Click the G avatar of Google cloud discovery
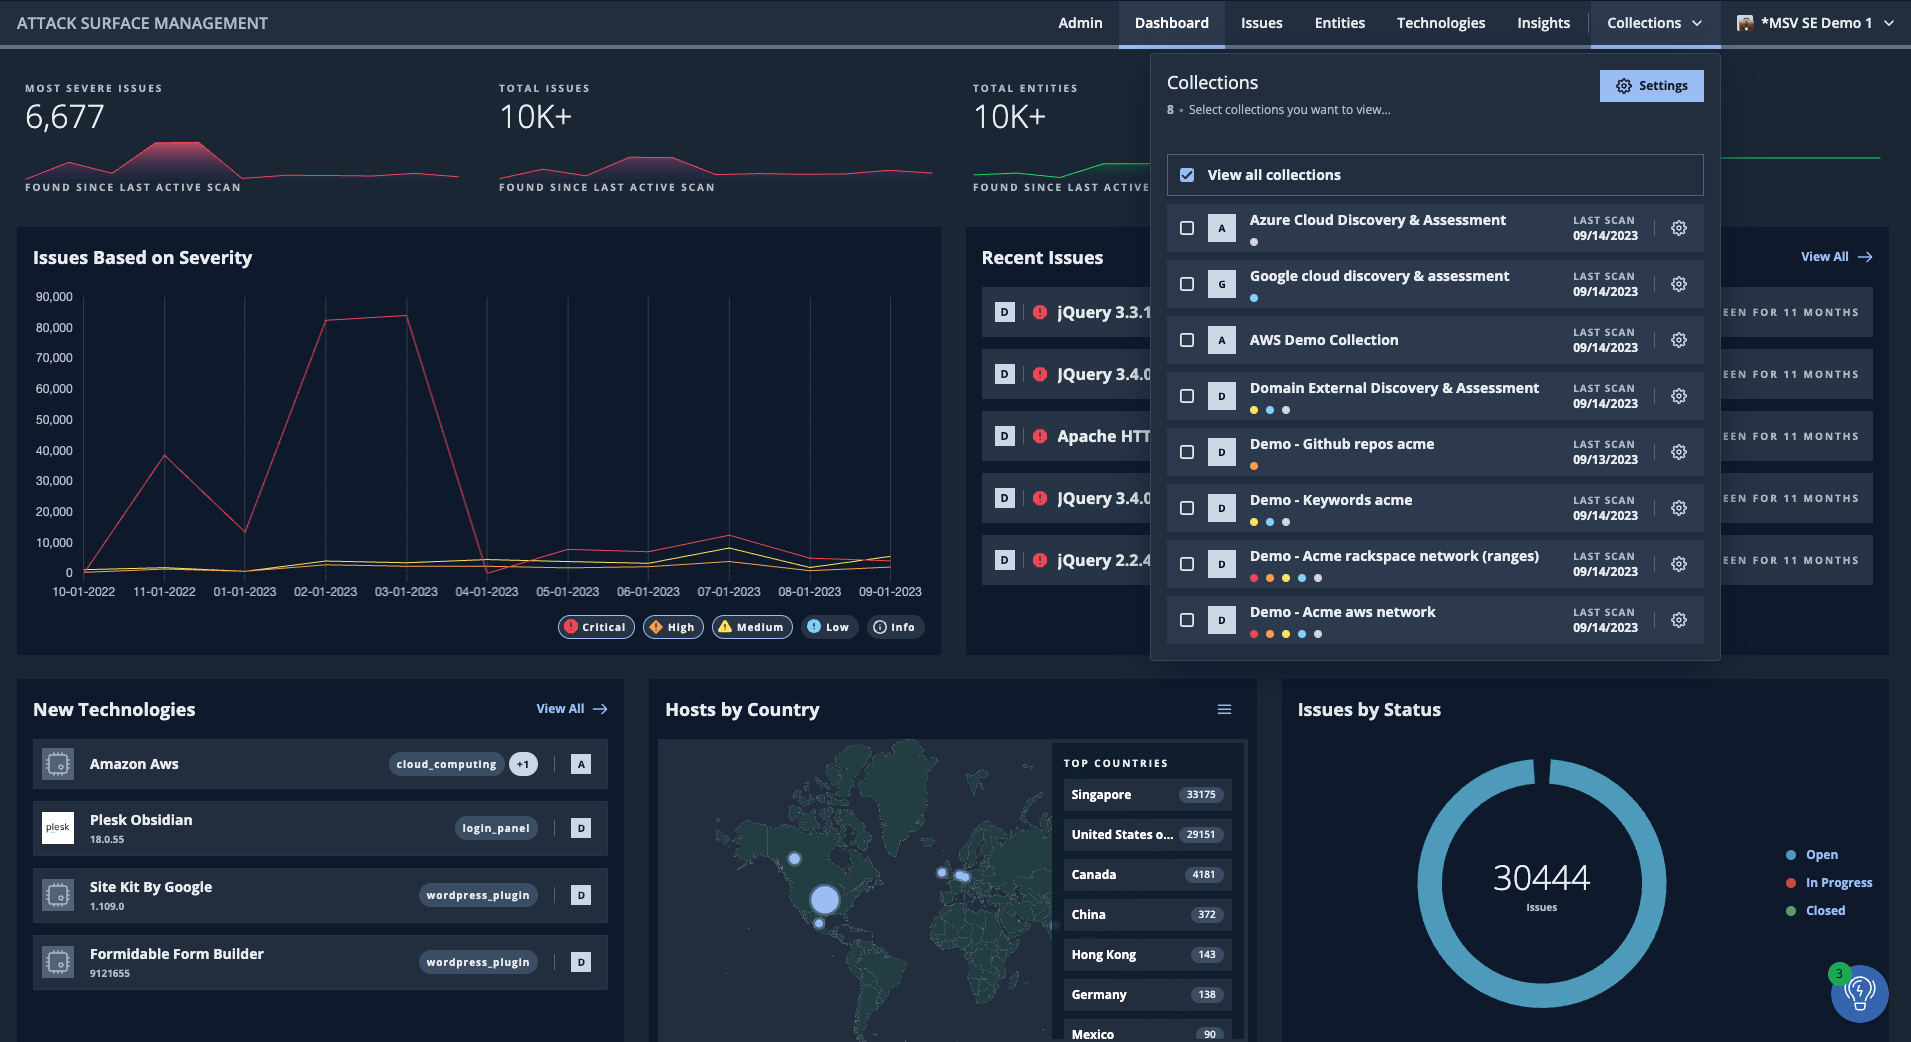 1221,284
